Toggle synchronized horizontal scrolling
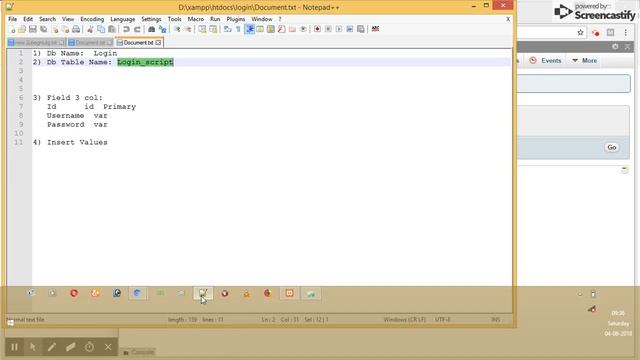 tap(213, 29)
